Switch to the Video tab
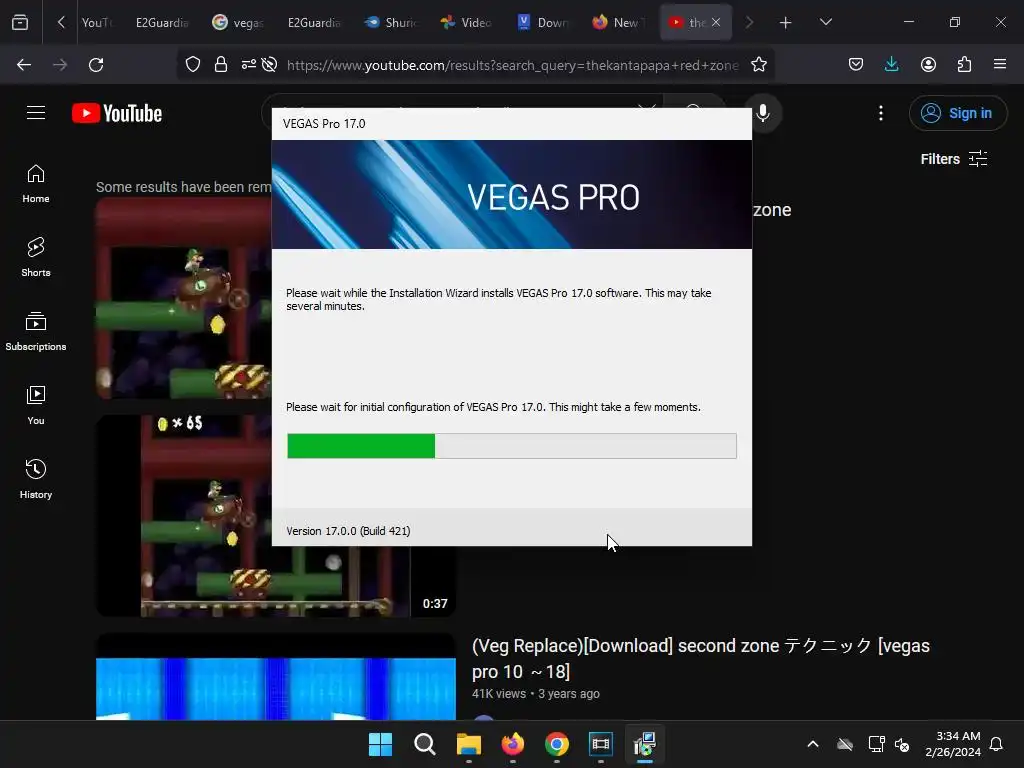 pyautogui.click(x=466, y=22)
